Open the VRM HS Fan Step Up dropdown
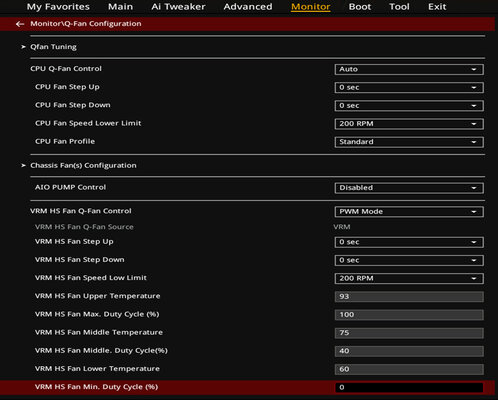 click(x=409, y=242)
